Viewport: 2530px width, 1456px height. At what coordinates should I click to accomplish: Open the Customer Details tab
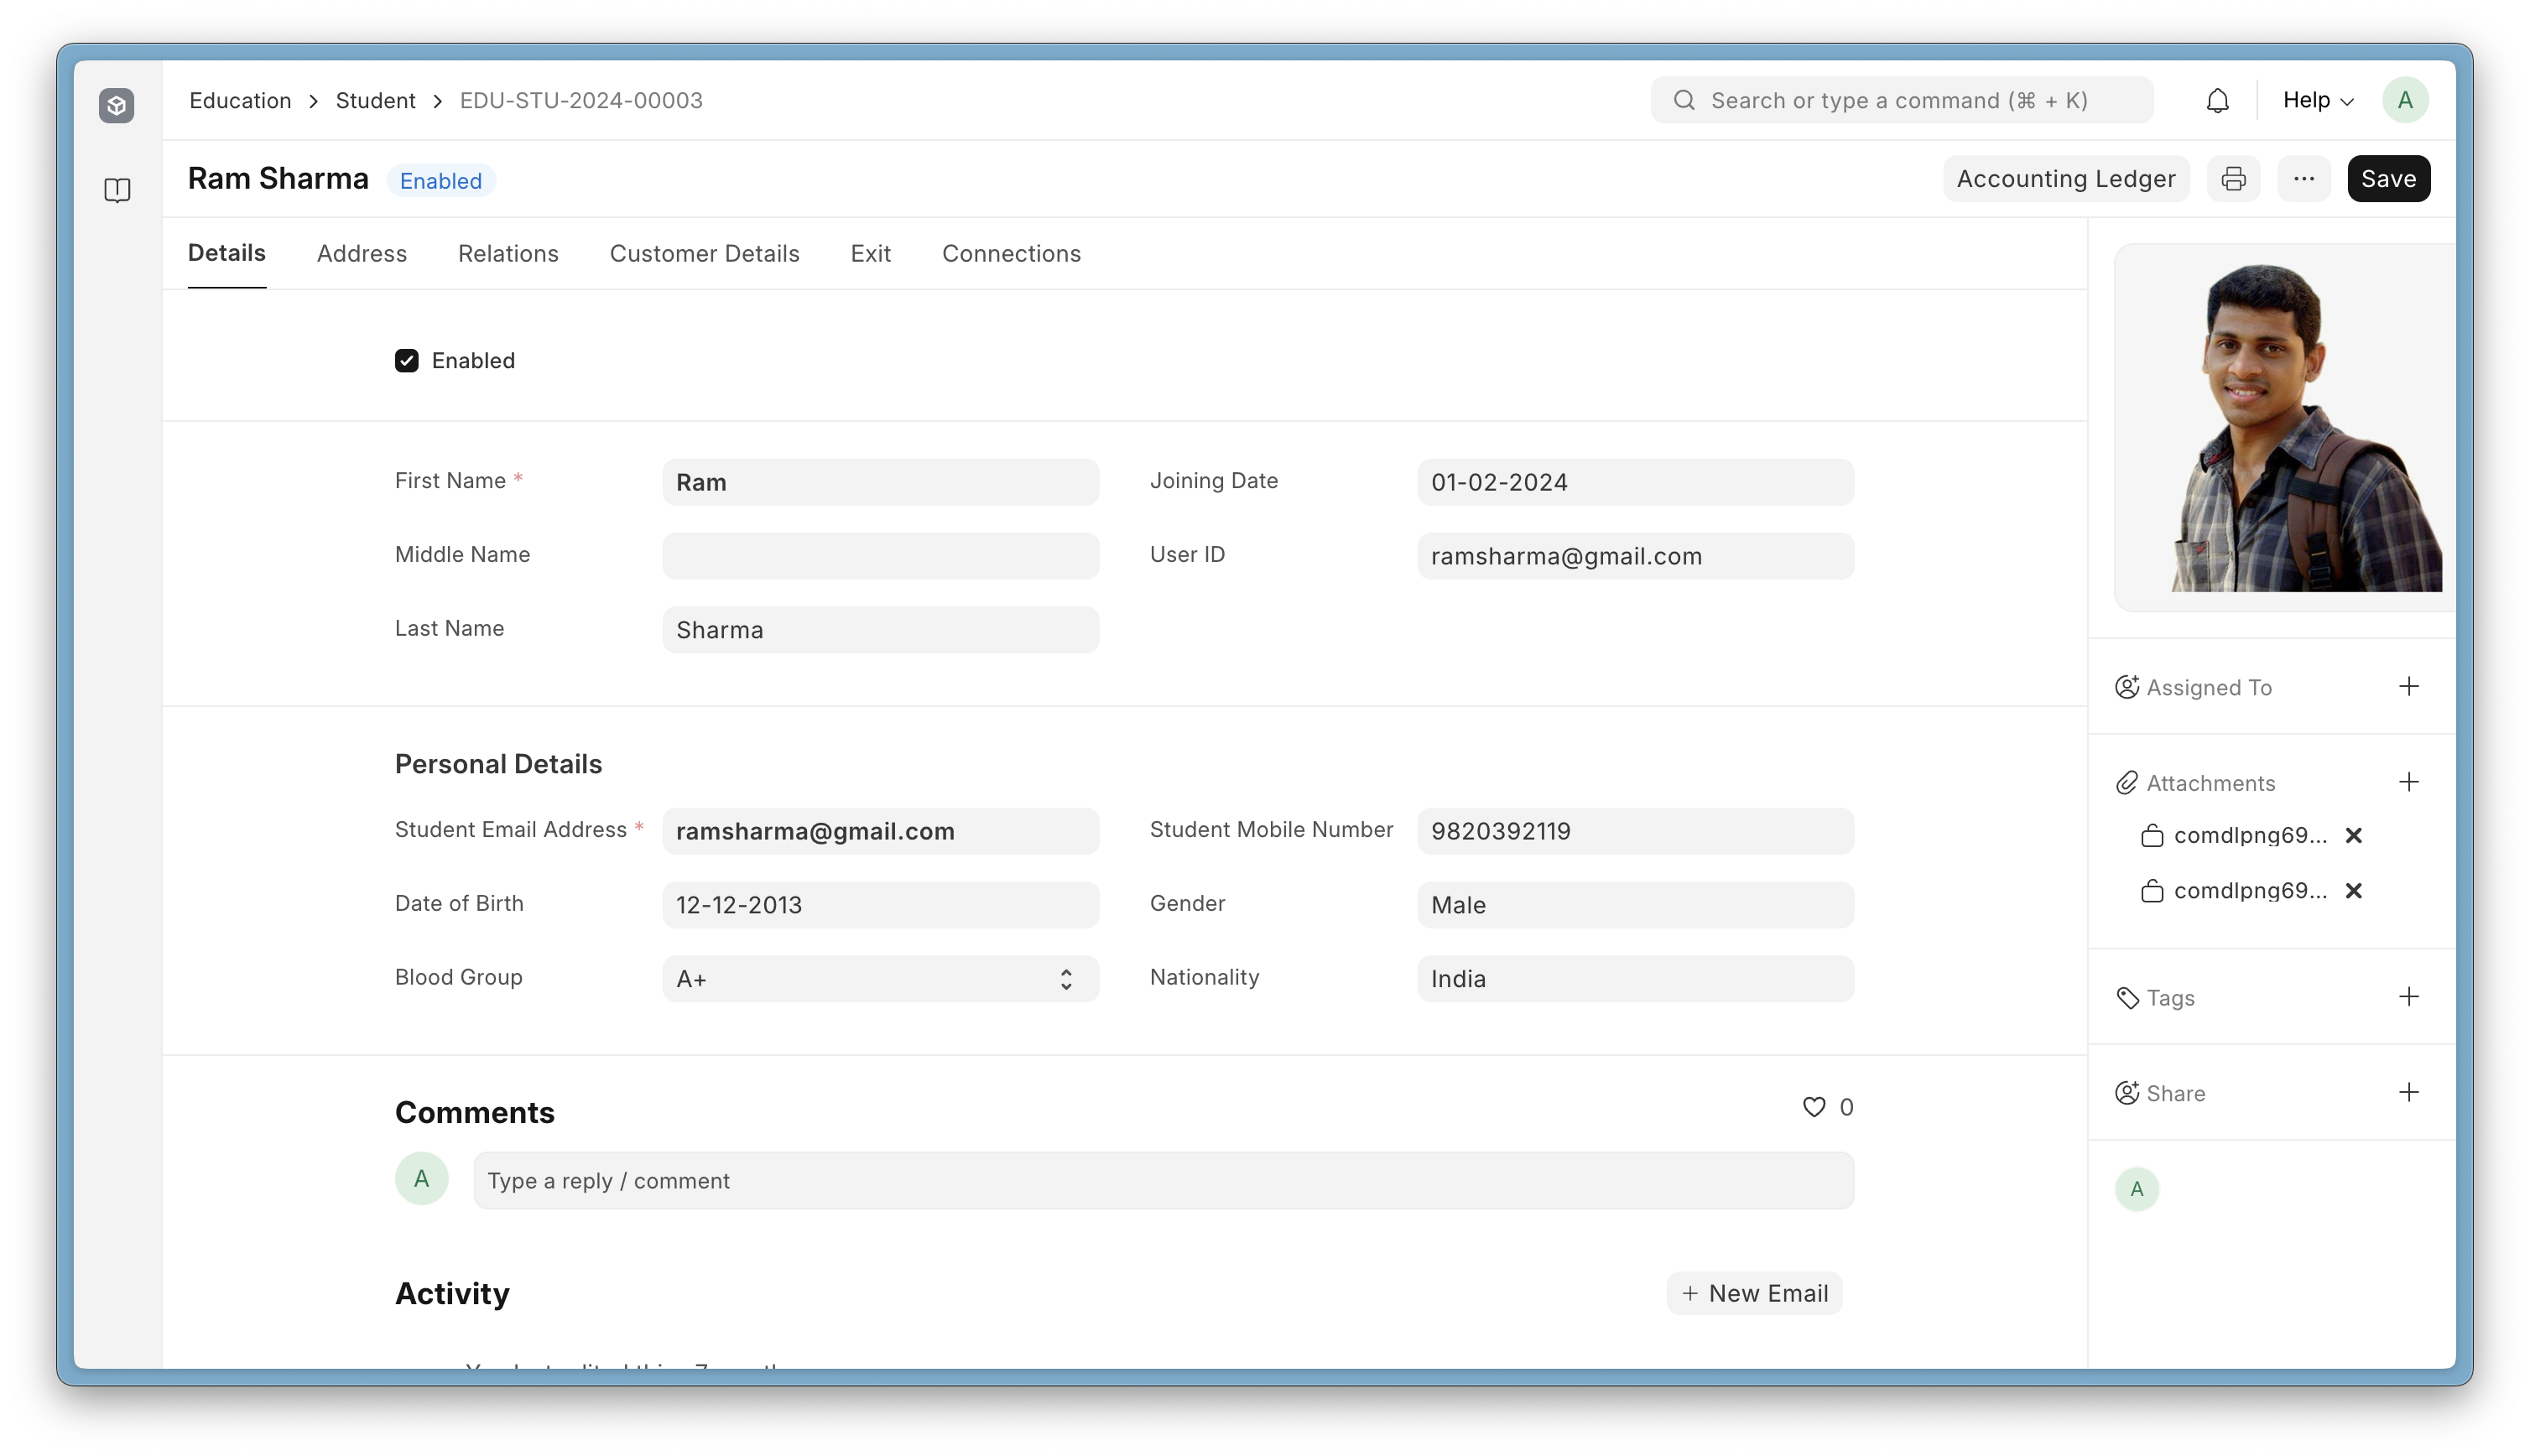pyautogui.click(x=704, y=254)
